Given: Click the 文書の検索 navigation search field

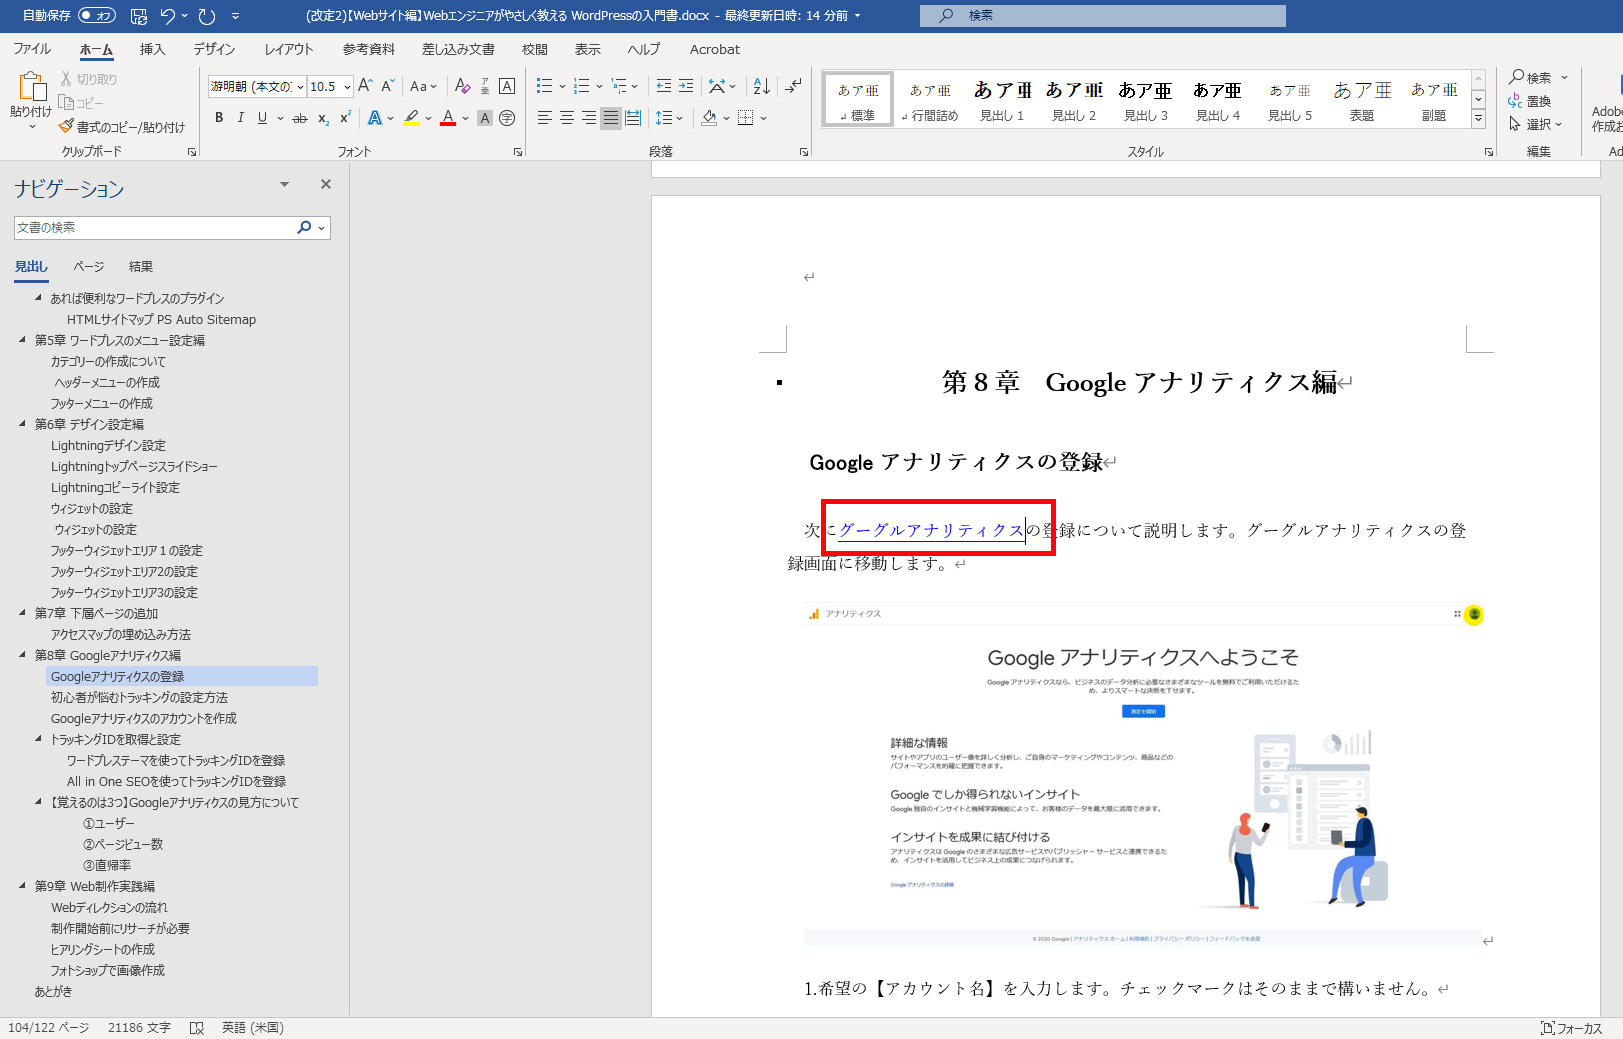Looking at the screenshot, I should 155,228.
